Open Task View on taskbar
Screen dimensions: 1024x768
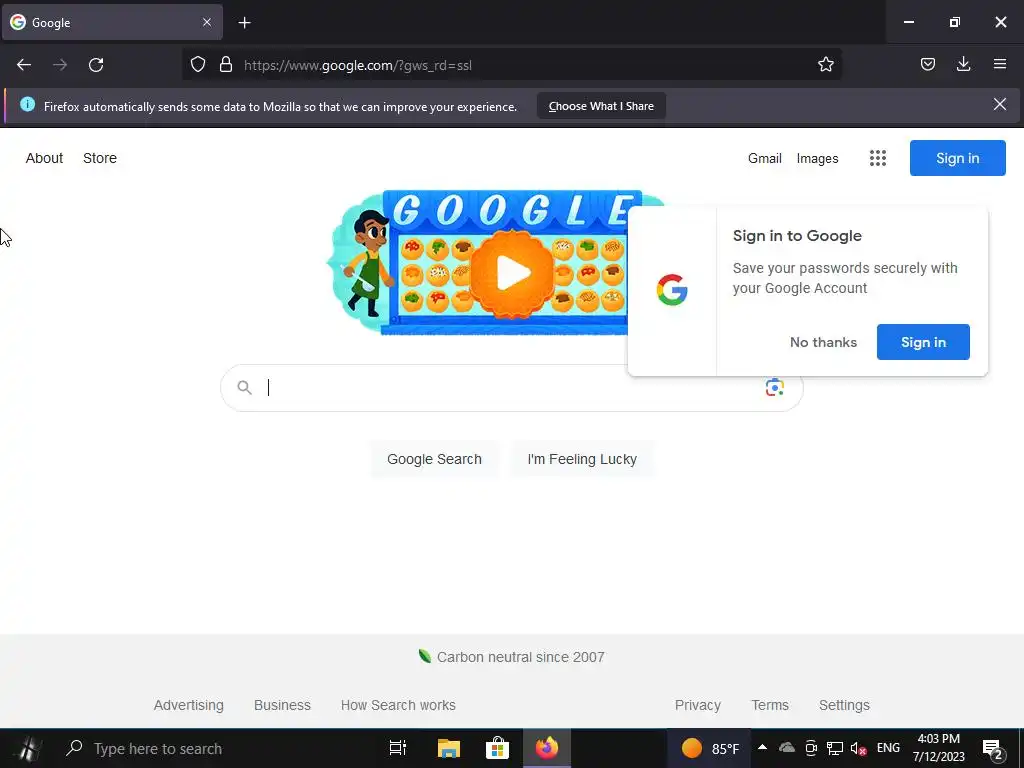[398, 748]
